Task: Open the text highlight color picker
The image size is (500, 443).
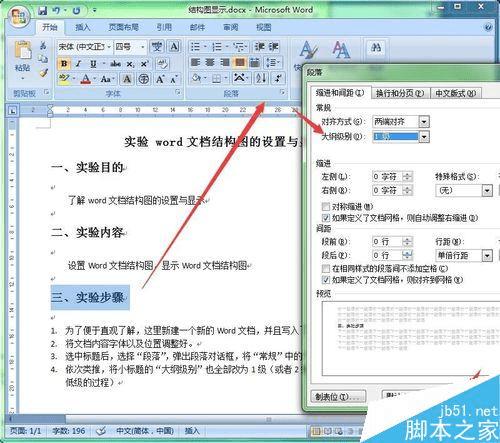Action: tap(73, 79)
